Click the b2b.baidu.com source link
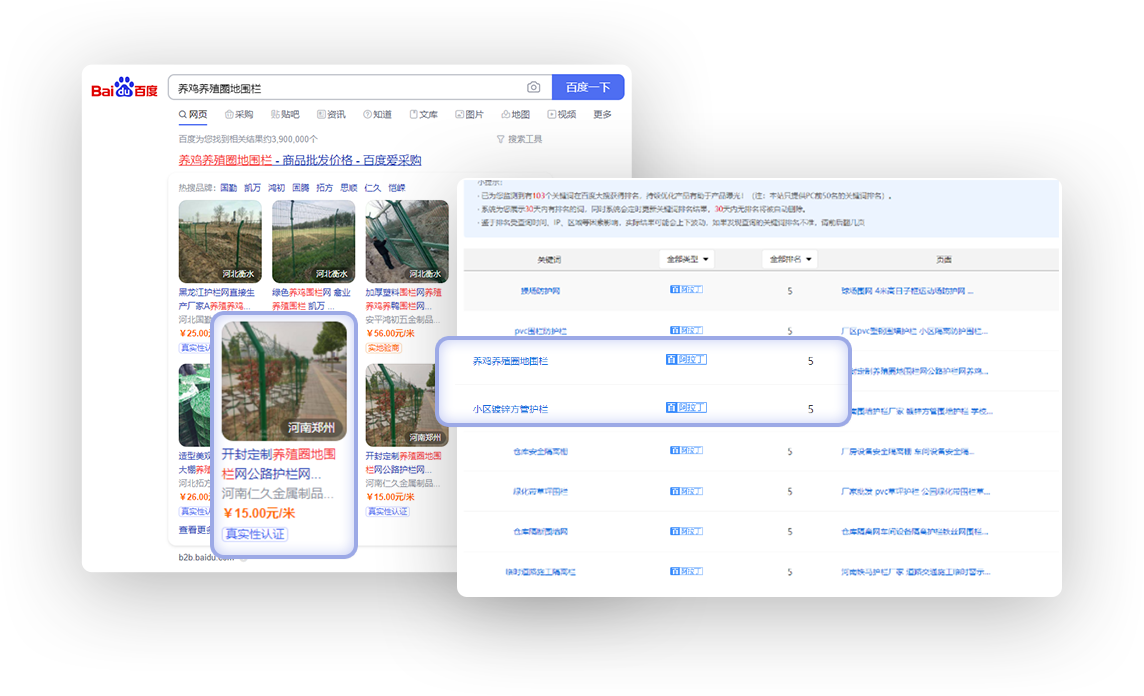The height and width of the screenshot is (696, 1144). [206, 557]
